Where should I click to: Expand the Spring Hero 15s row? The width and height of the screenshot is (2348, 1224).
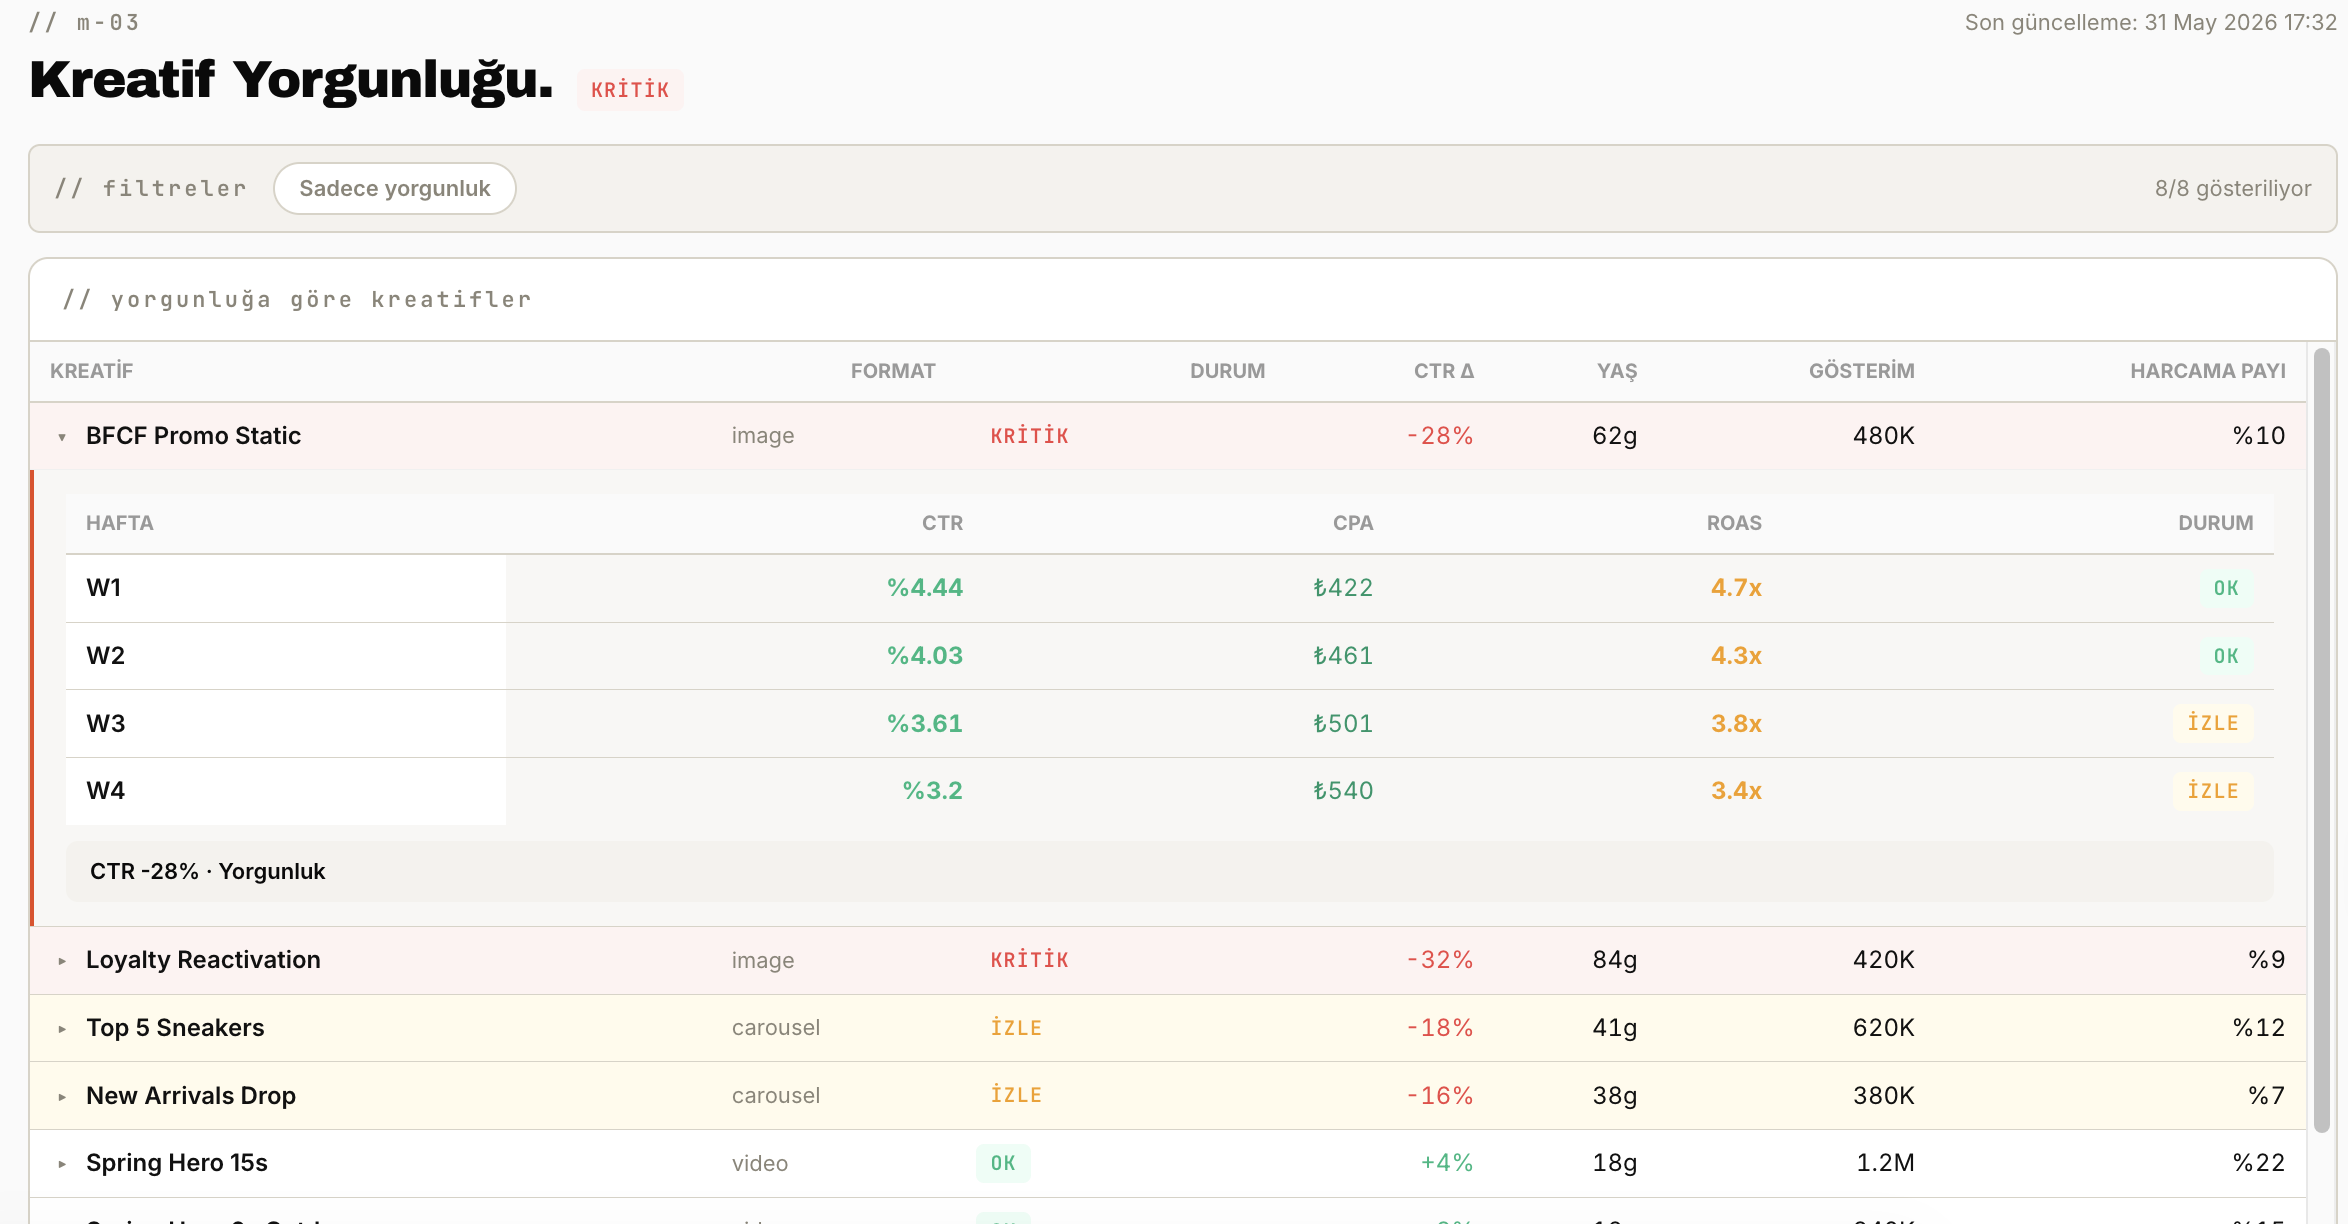1168,1163
